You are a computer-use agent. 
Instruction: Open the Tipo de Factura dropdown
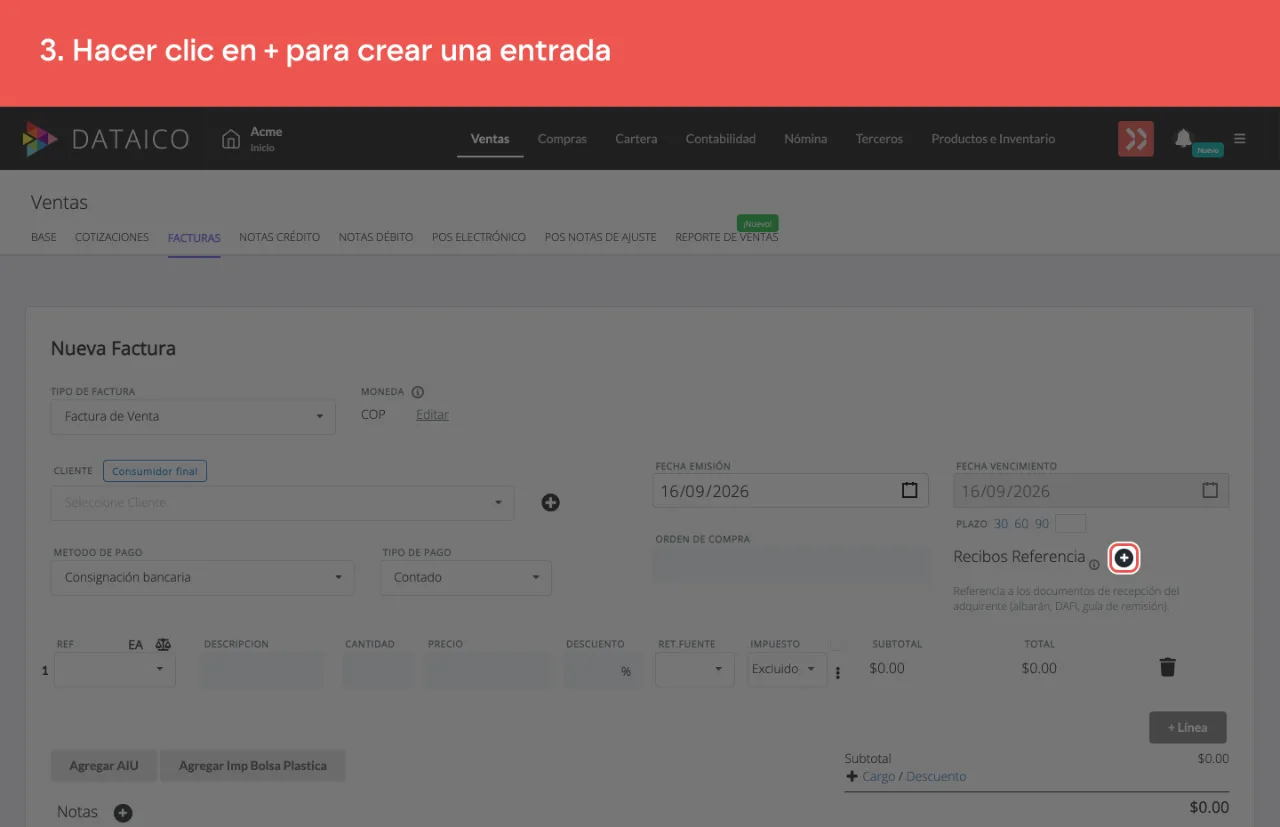193,416
